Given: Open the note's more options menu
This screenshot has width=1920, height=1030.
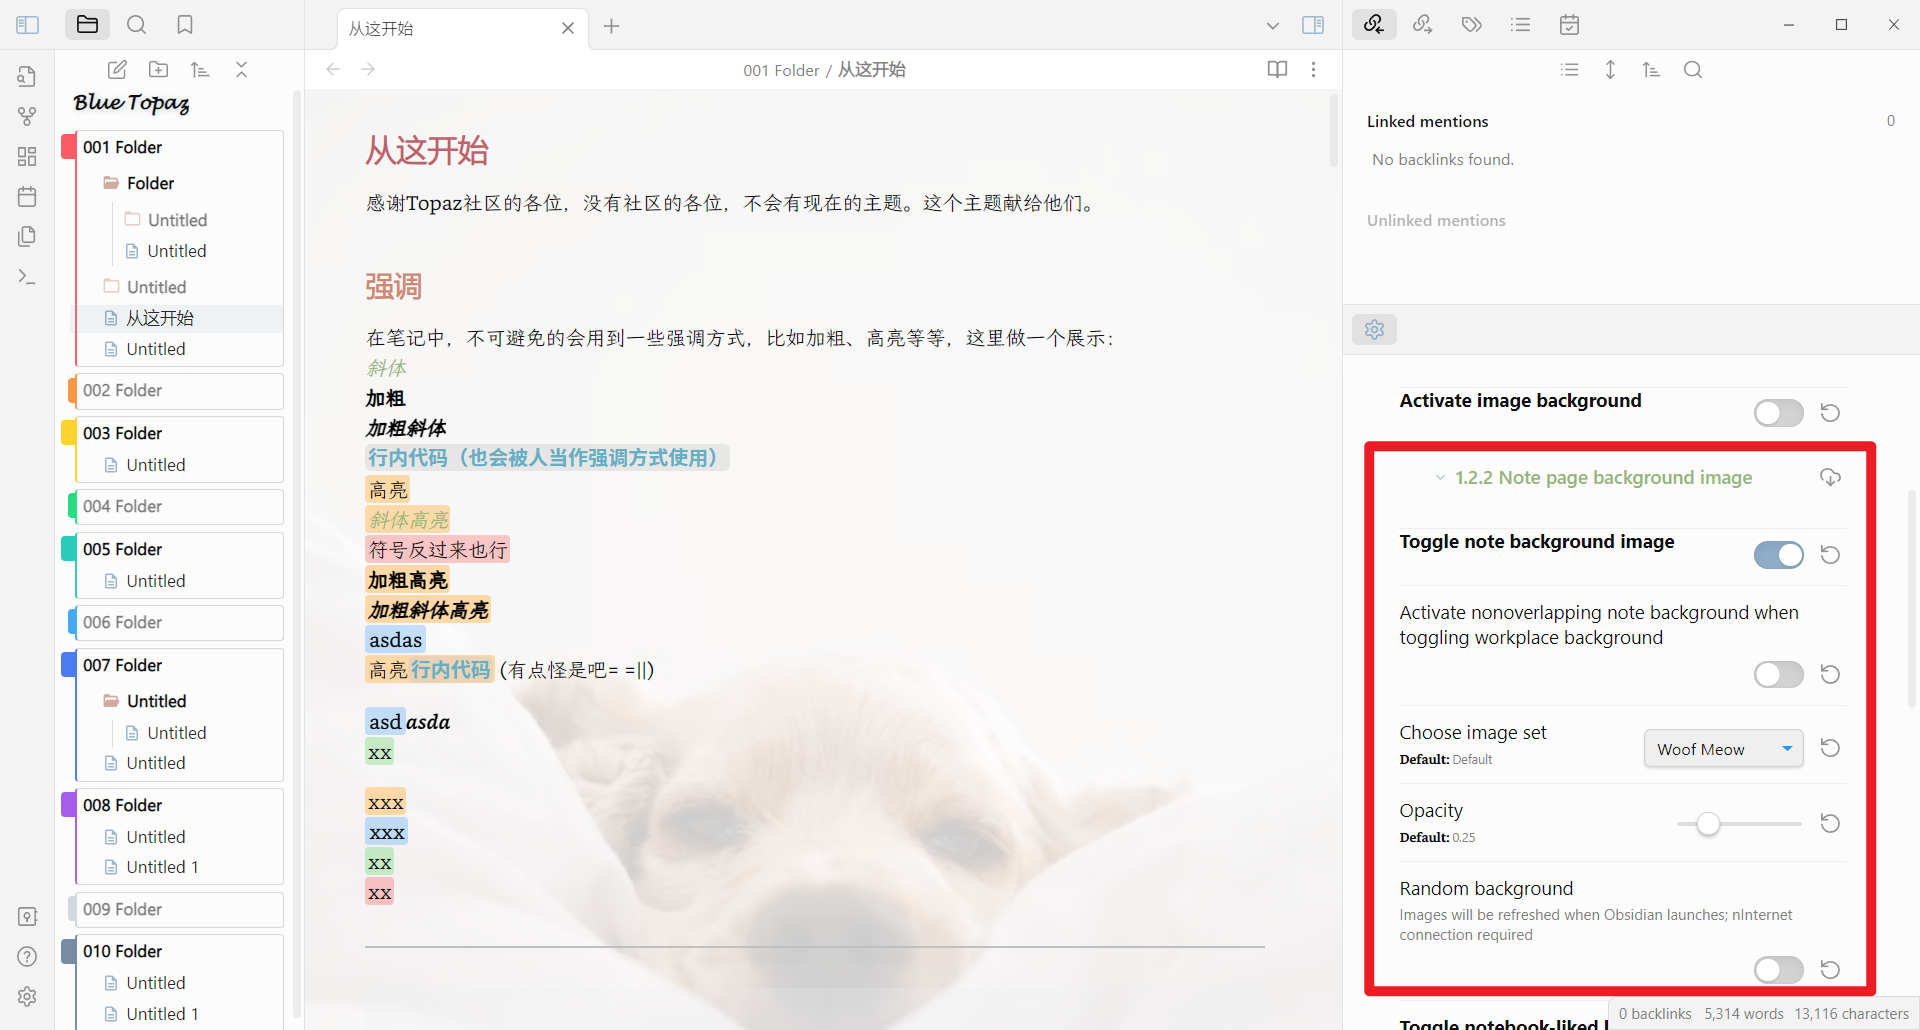Looking at the screenshot, I should click(x=1313, y=69).
